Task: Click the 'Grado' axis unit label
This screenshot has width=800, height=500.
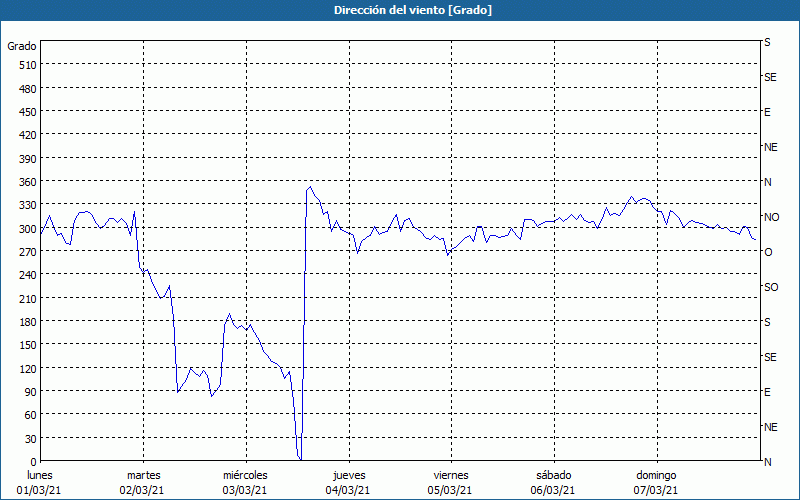Action: [x=22, y=46]
